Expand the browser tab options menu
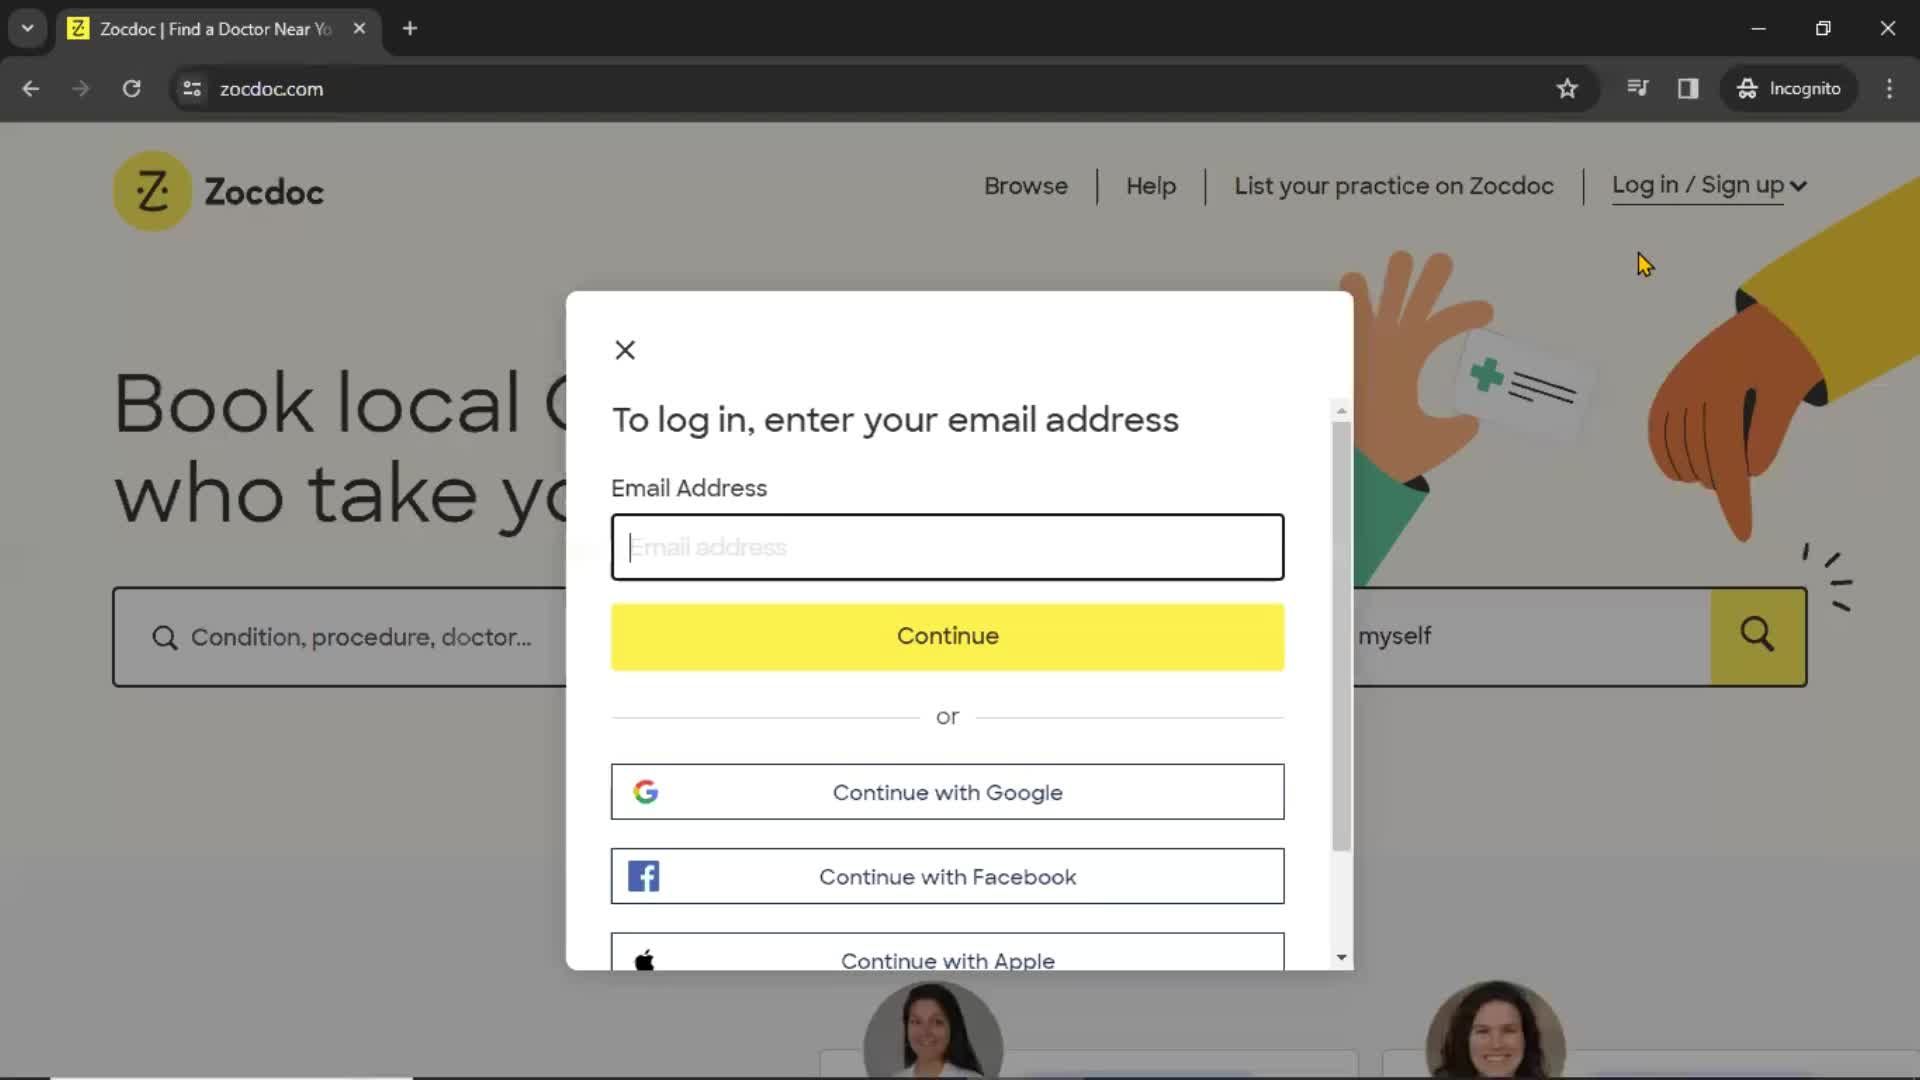The height and width of the screenshot is (1080, 1920). click(29, 29)
